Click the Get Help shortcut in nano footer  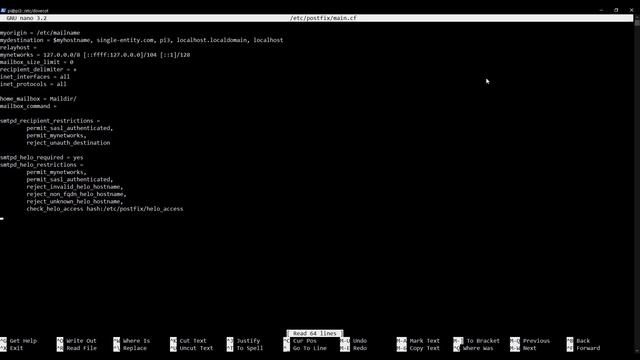(x=23, y=341)
